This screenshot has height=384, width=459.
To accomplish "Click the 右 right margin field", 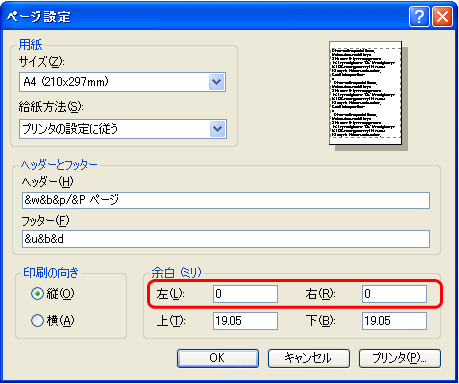I will click(x=394, y=294).
